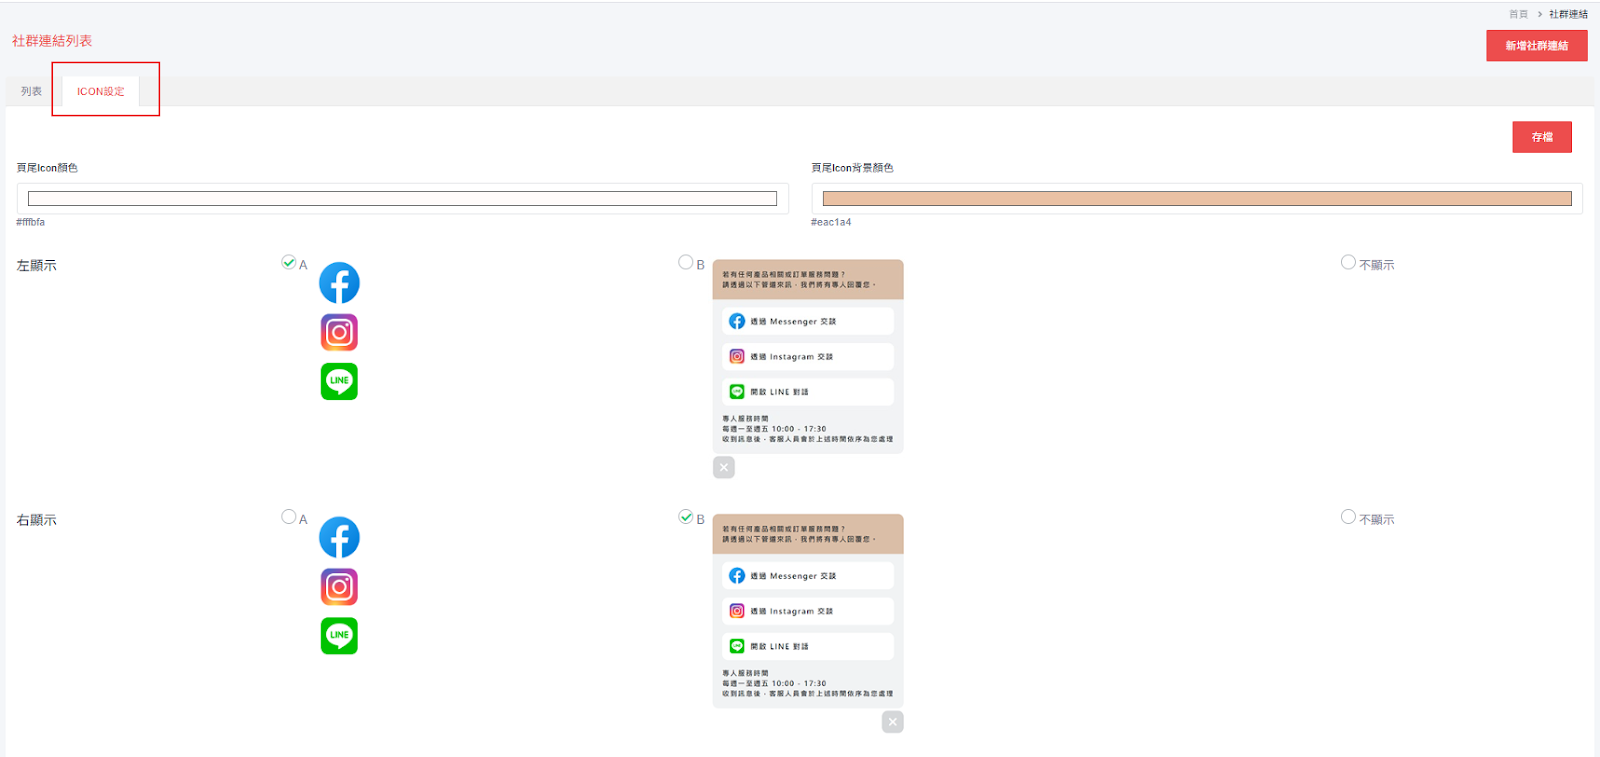Screen dimensions: 1600x757
Task: Click the LINE icon in the 左顯示 option A preview
Action: pos(339,381)
